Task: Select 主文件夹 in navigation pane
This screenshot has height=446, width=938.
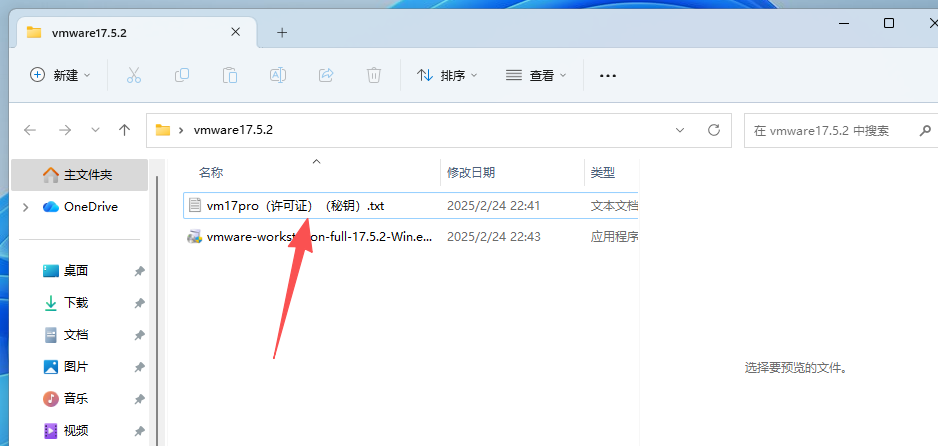Action: 80,175
